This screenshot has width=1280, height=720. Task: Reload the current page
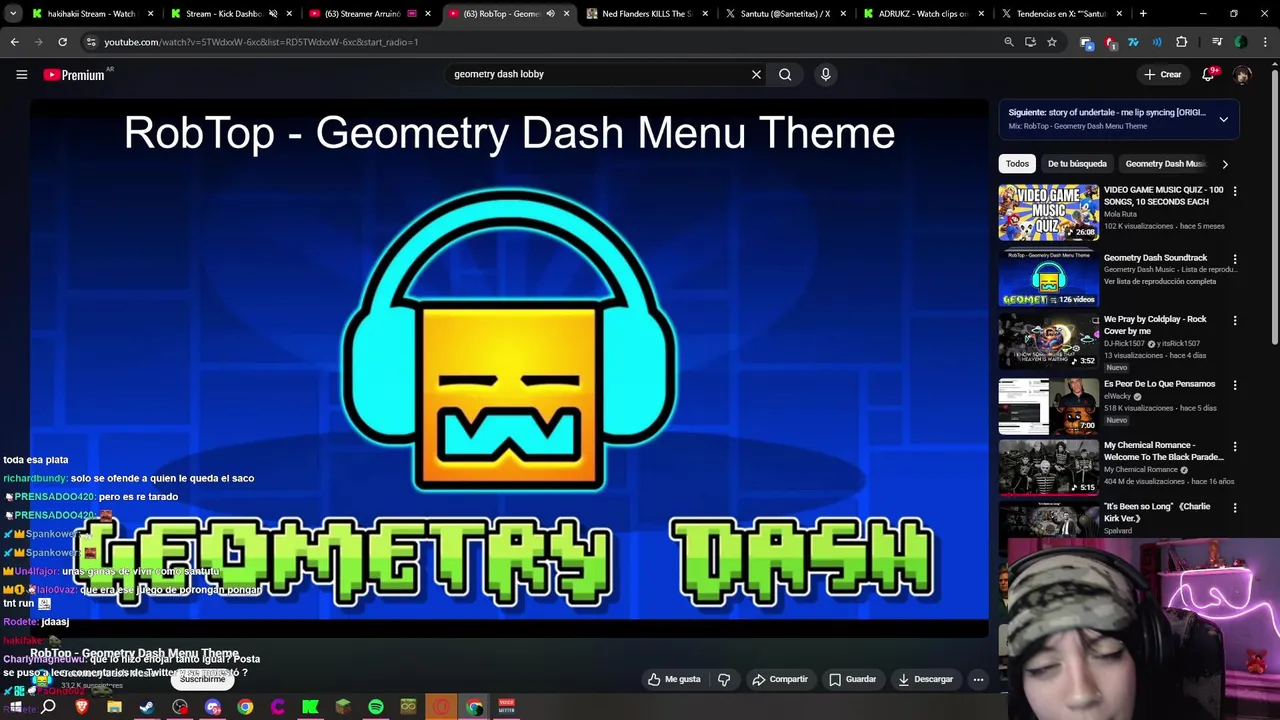tap(62, 42)
